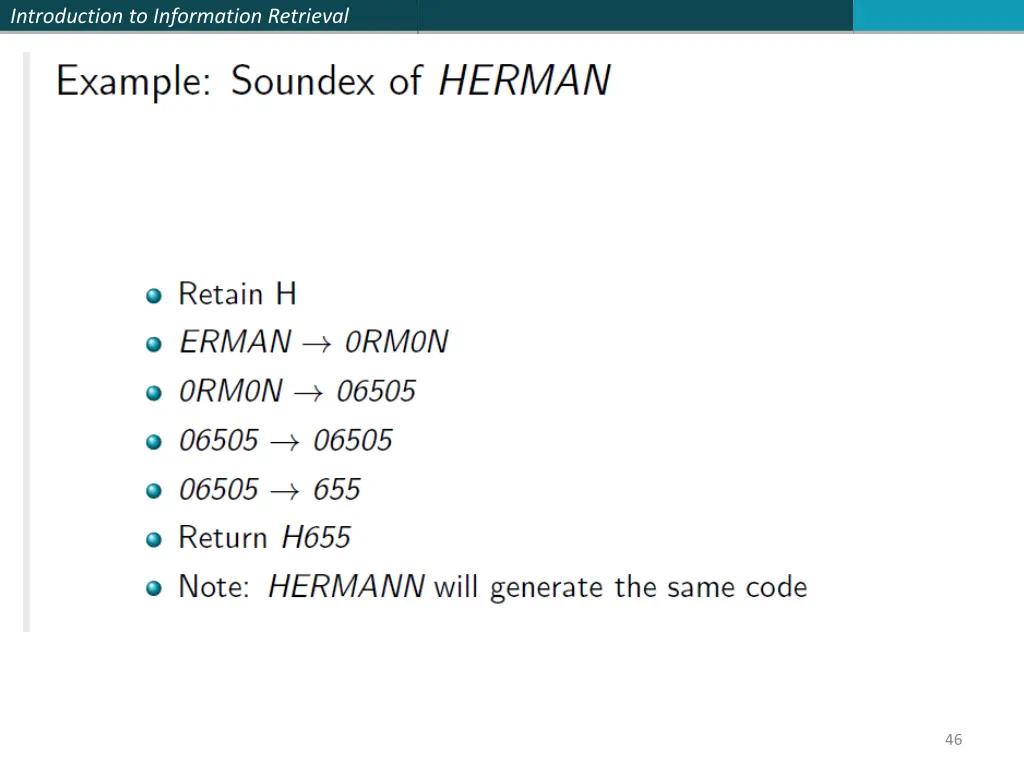Select the "Retain H" text line
This screenshot has height=768, width=1024.
click(x=237, y=293)
